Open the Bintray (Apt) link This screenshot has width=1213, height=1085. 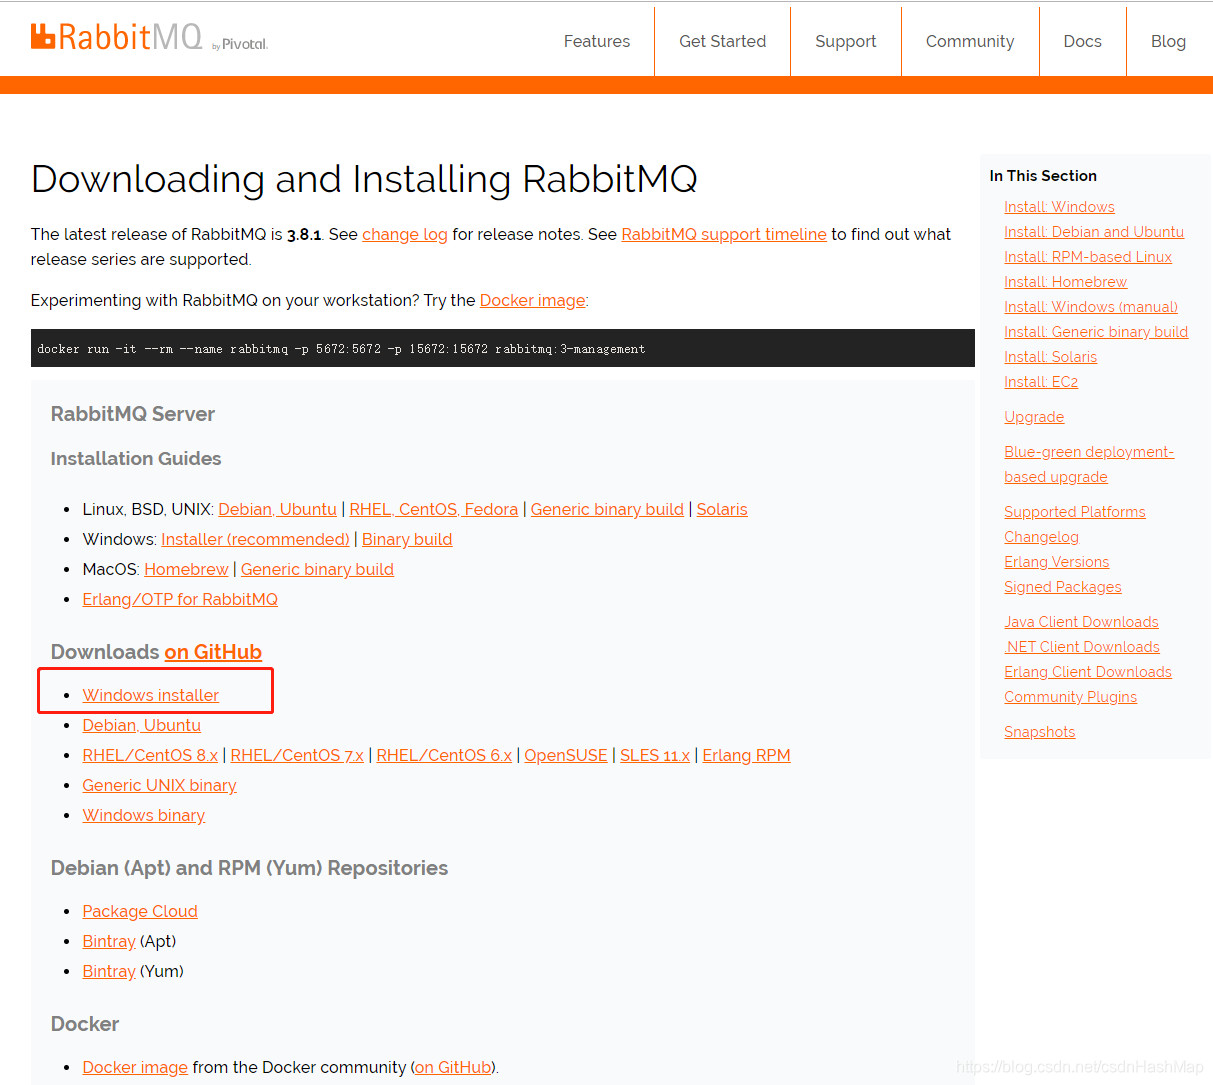[x=109, y=941]
